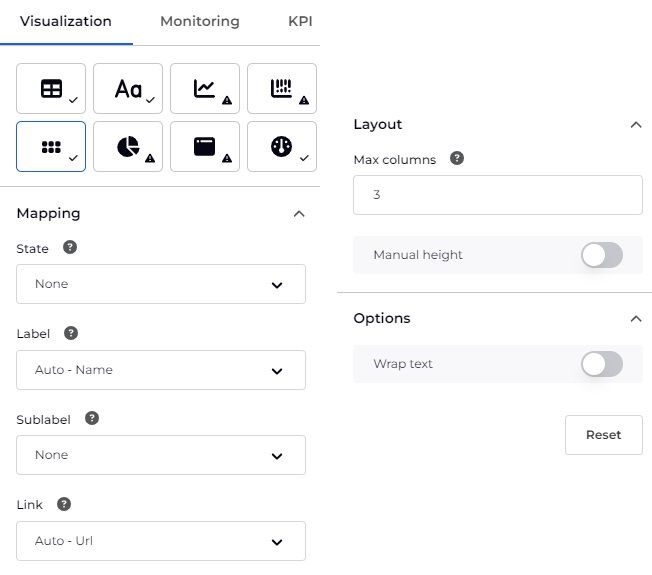Screen dimensions: 652x575
Task: Collapse the Mapping section
Action: (299, 214)
